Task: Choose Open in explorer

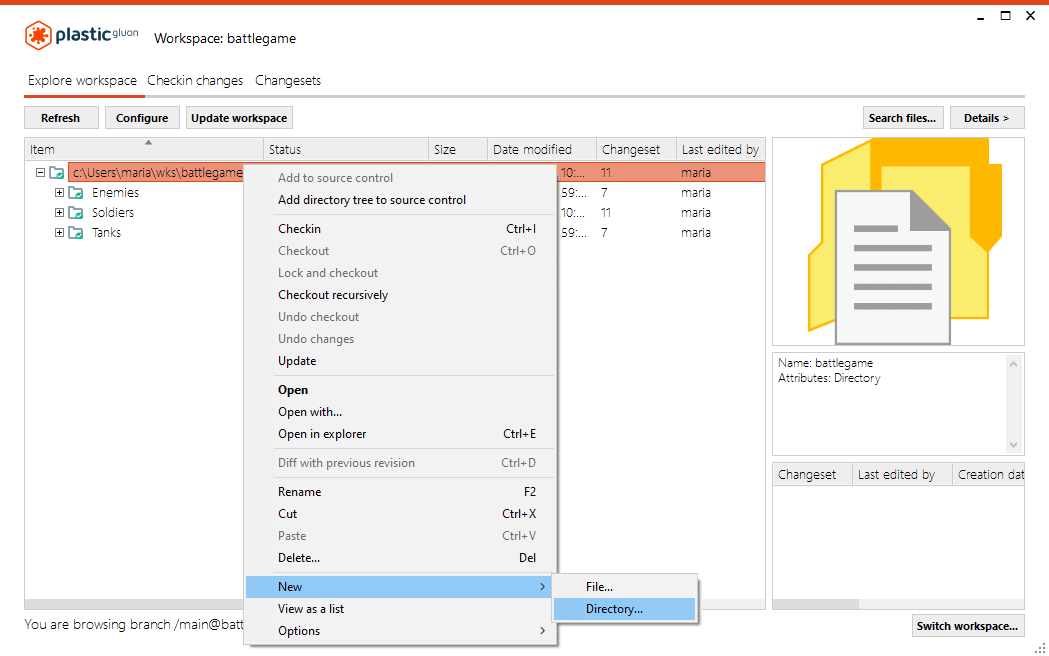Action: (x=401, y=434)
